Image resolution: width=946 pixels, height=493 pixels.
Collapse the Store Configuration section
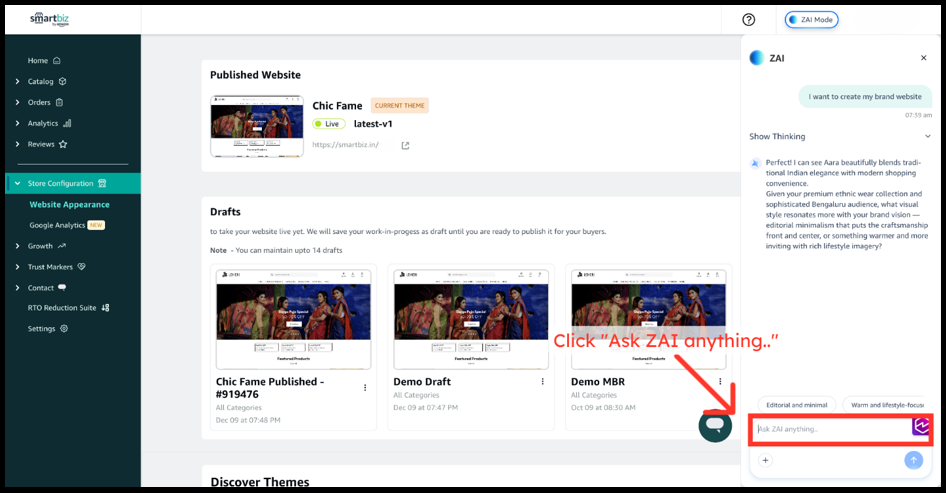(x=18, y=183)
